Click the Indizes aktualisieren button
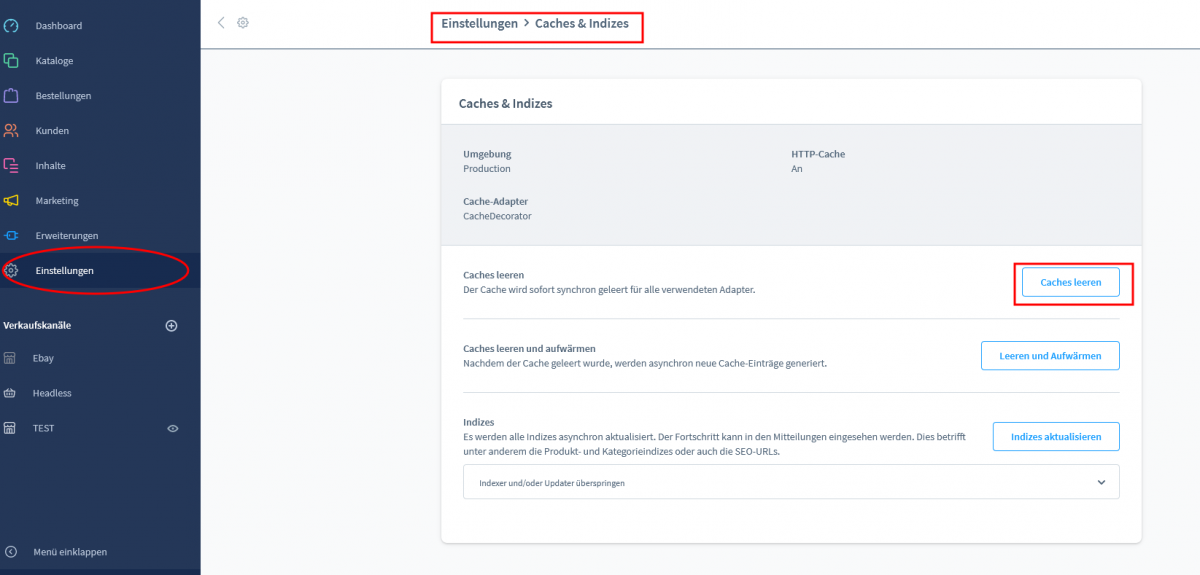This screenshot has width=1200, height=575. coord(1055,437)
